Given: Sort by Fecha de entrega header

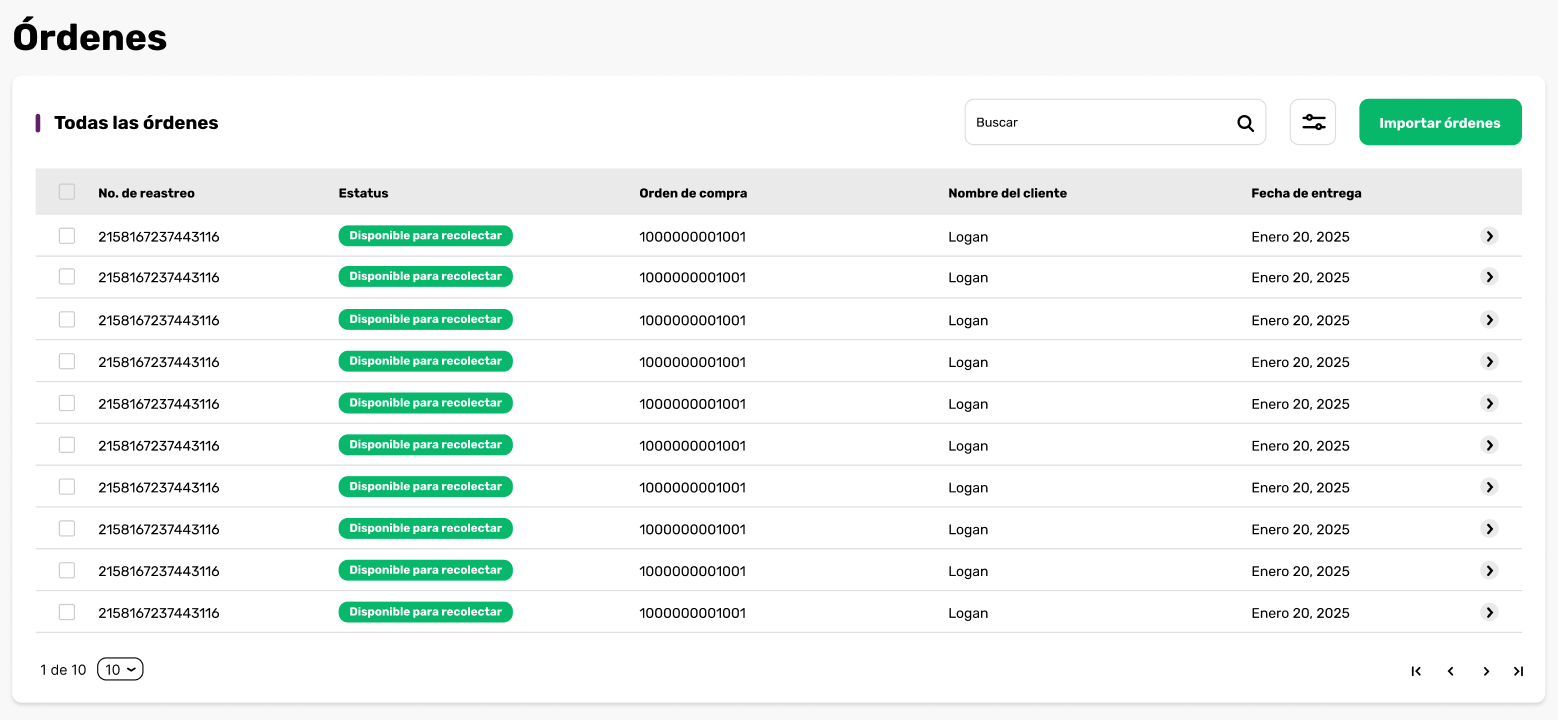Looking at the screenshot, I should coord(1306,193).
